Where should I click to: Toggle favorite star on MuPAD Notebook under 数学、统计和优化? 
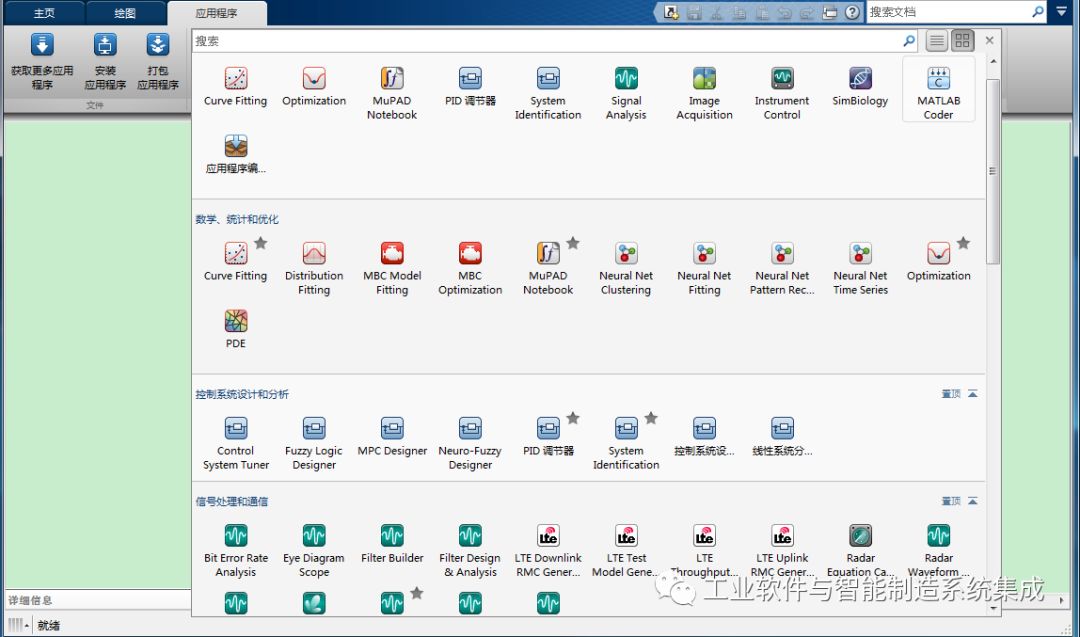(x=573, y=243)
